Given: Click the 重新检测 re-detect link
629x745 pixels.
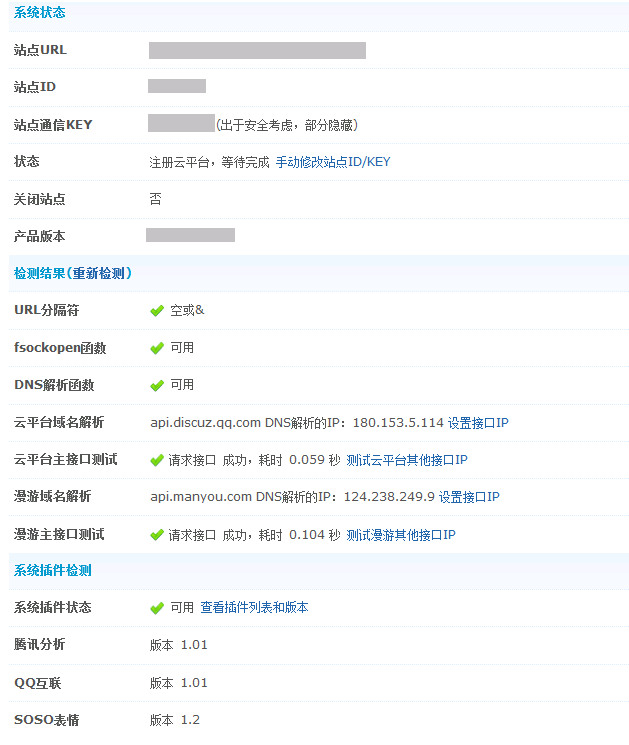Looking at the screenshot, I should [99, 273].
